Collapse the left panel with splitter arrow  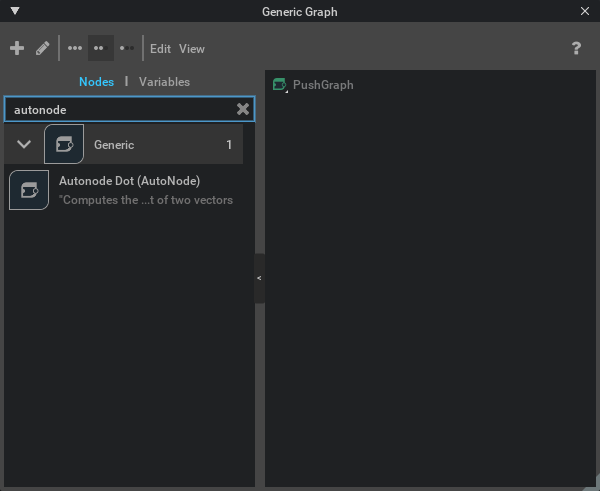click(x=259, y=278)
